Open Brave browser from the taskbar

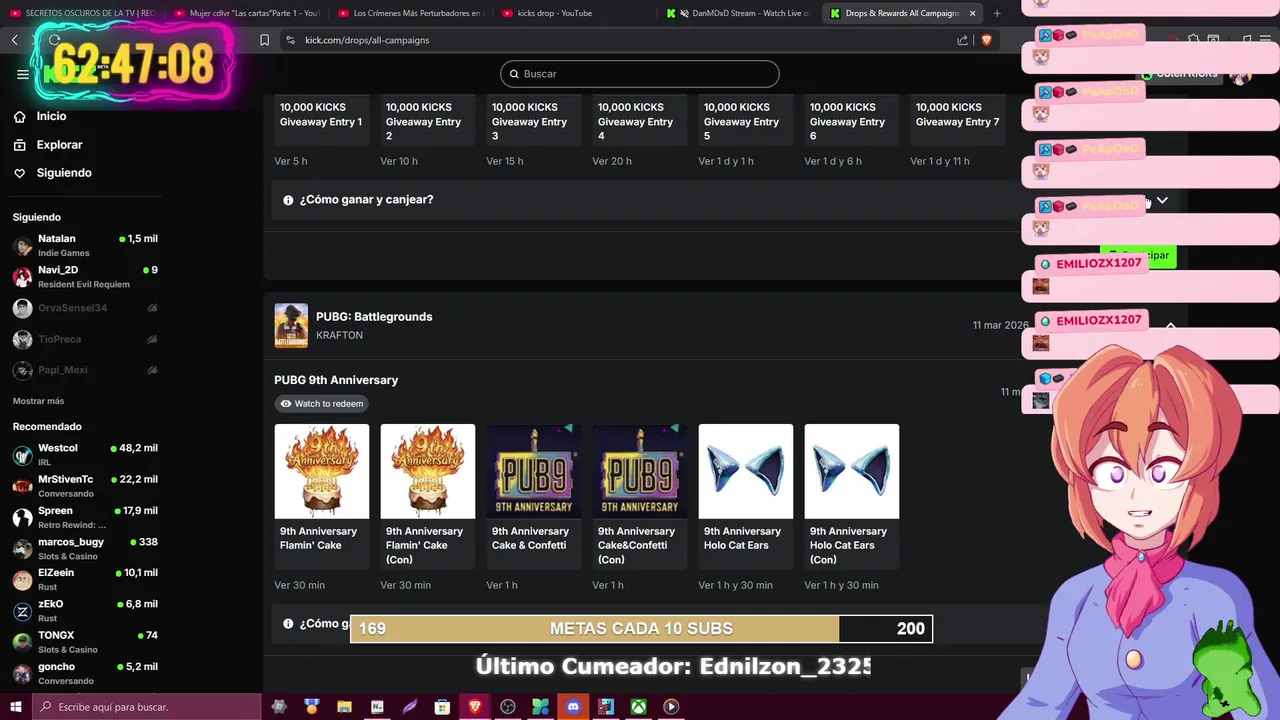tap(475, 707)
